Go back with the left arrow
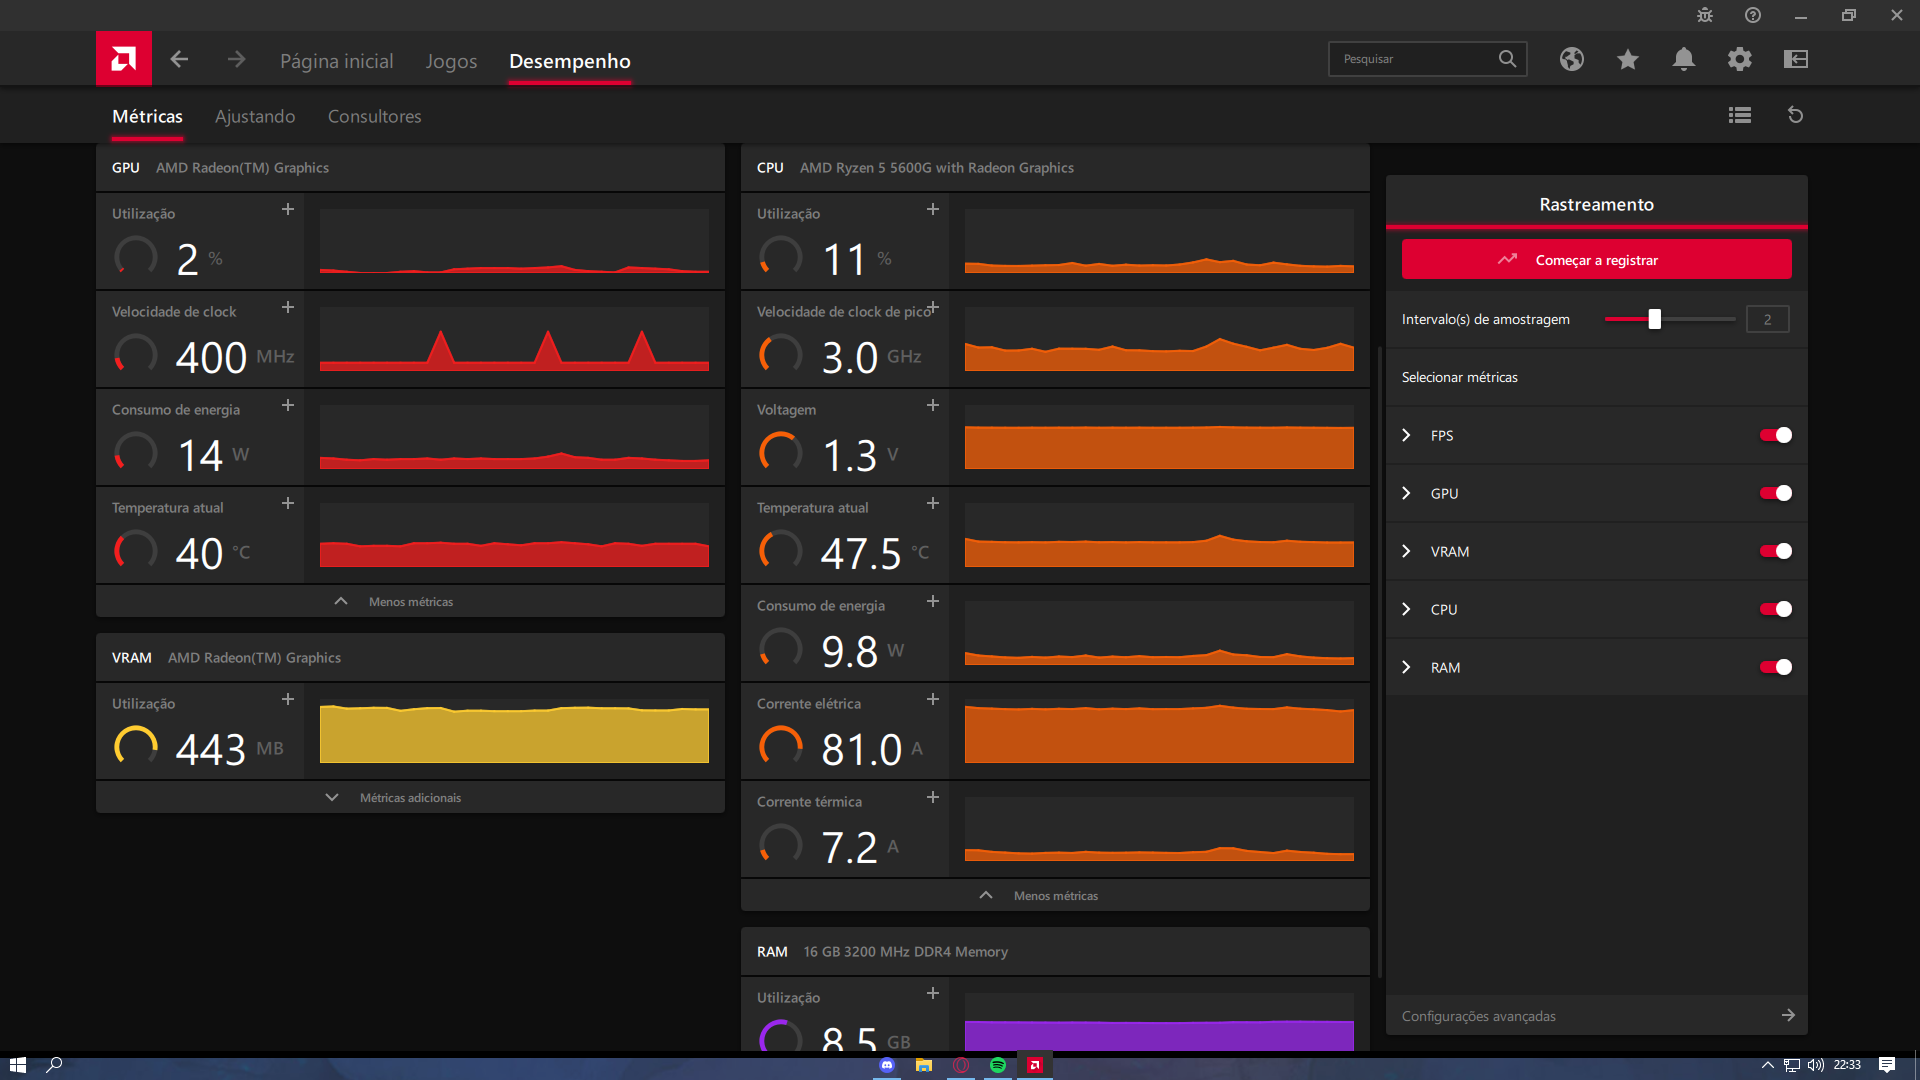Screen dimensions: 1920x1080 point(179,59)
